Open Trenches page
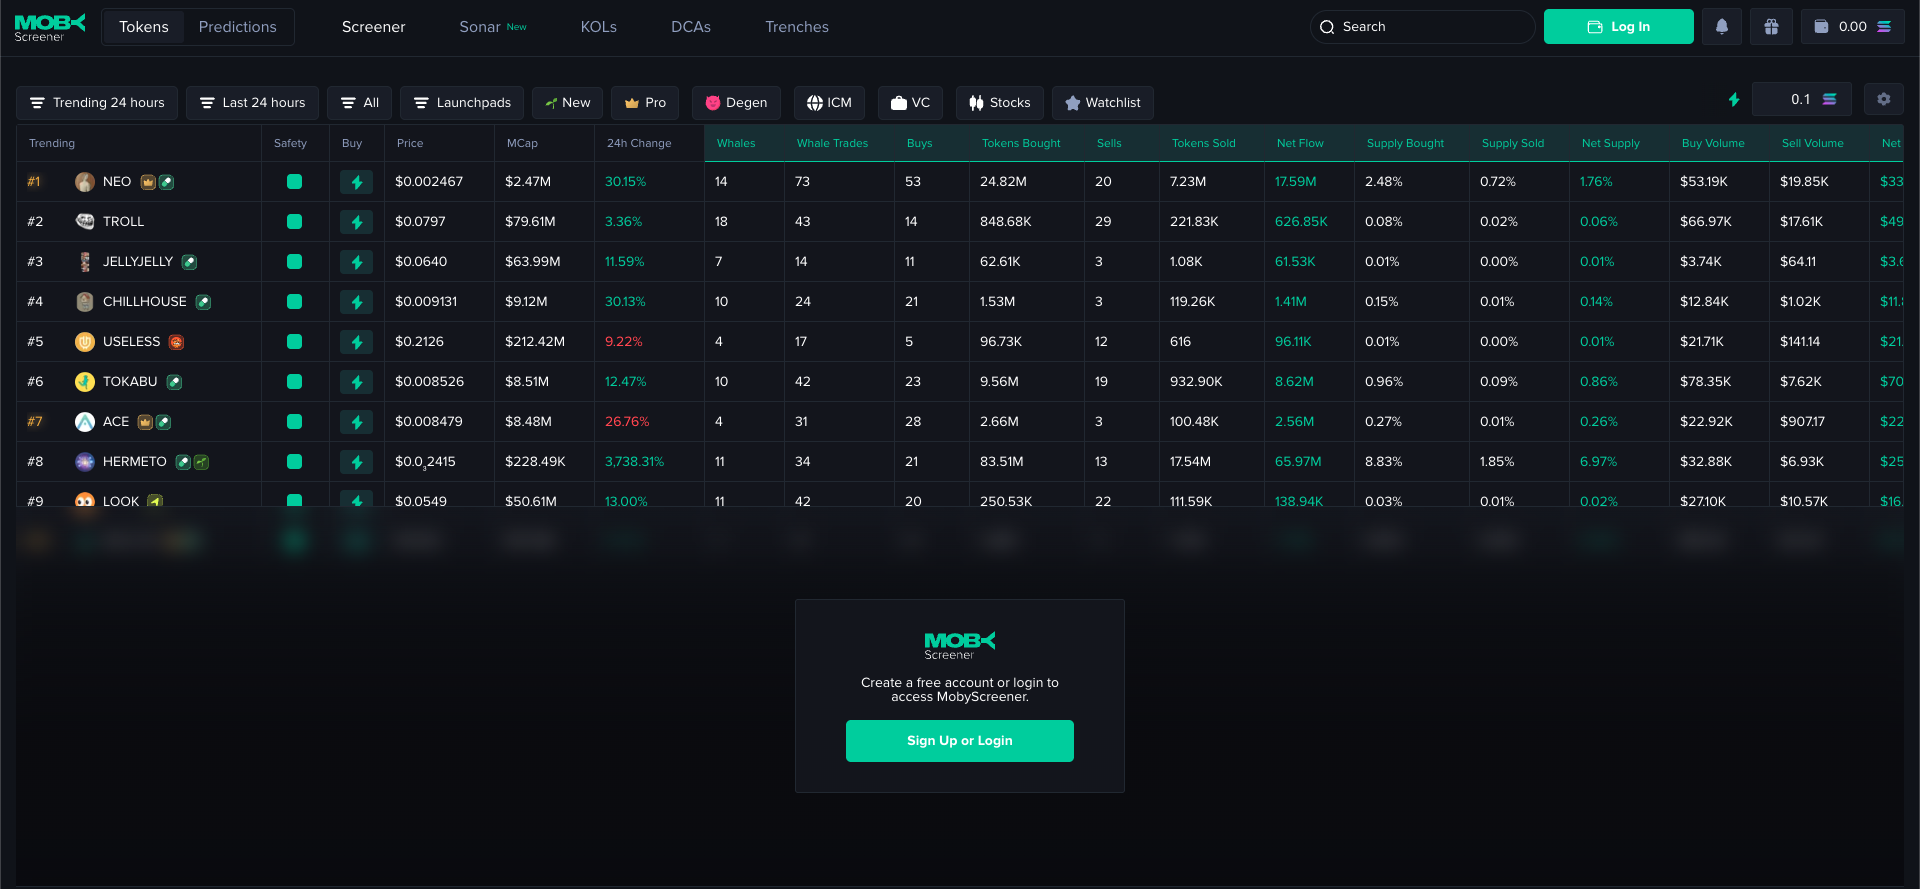The image size is (1920, 889). tap(797, 27)
